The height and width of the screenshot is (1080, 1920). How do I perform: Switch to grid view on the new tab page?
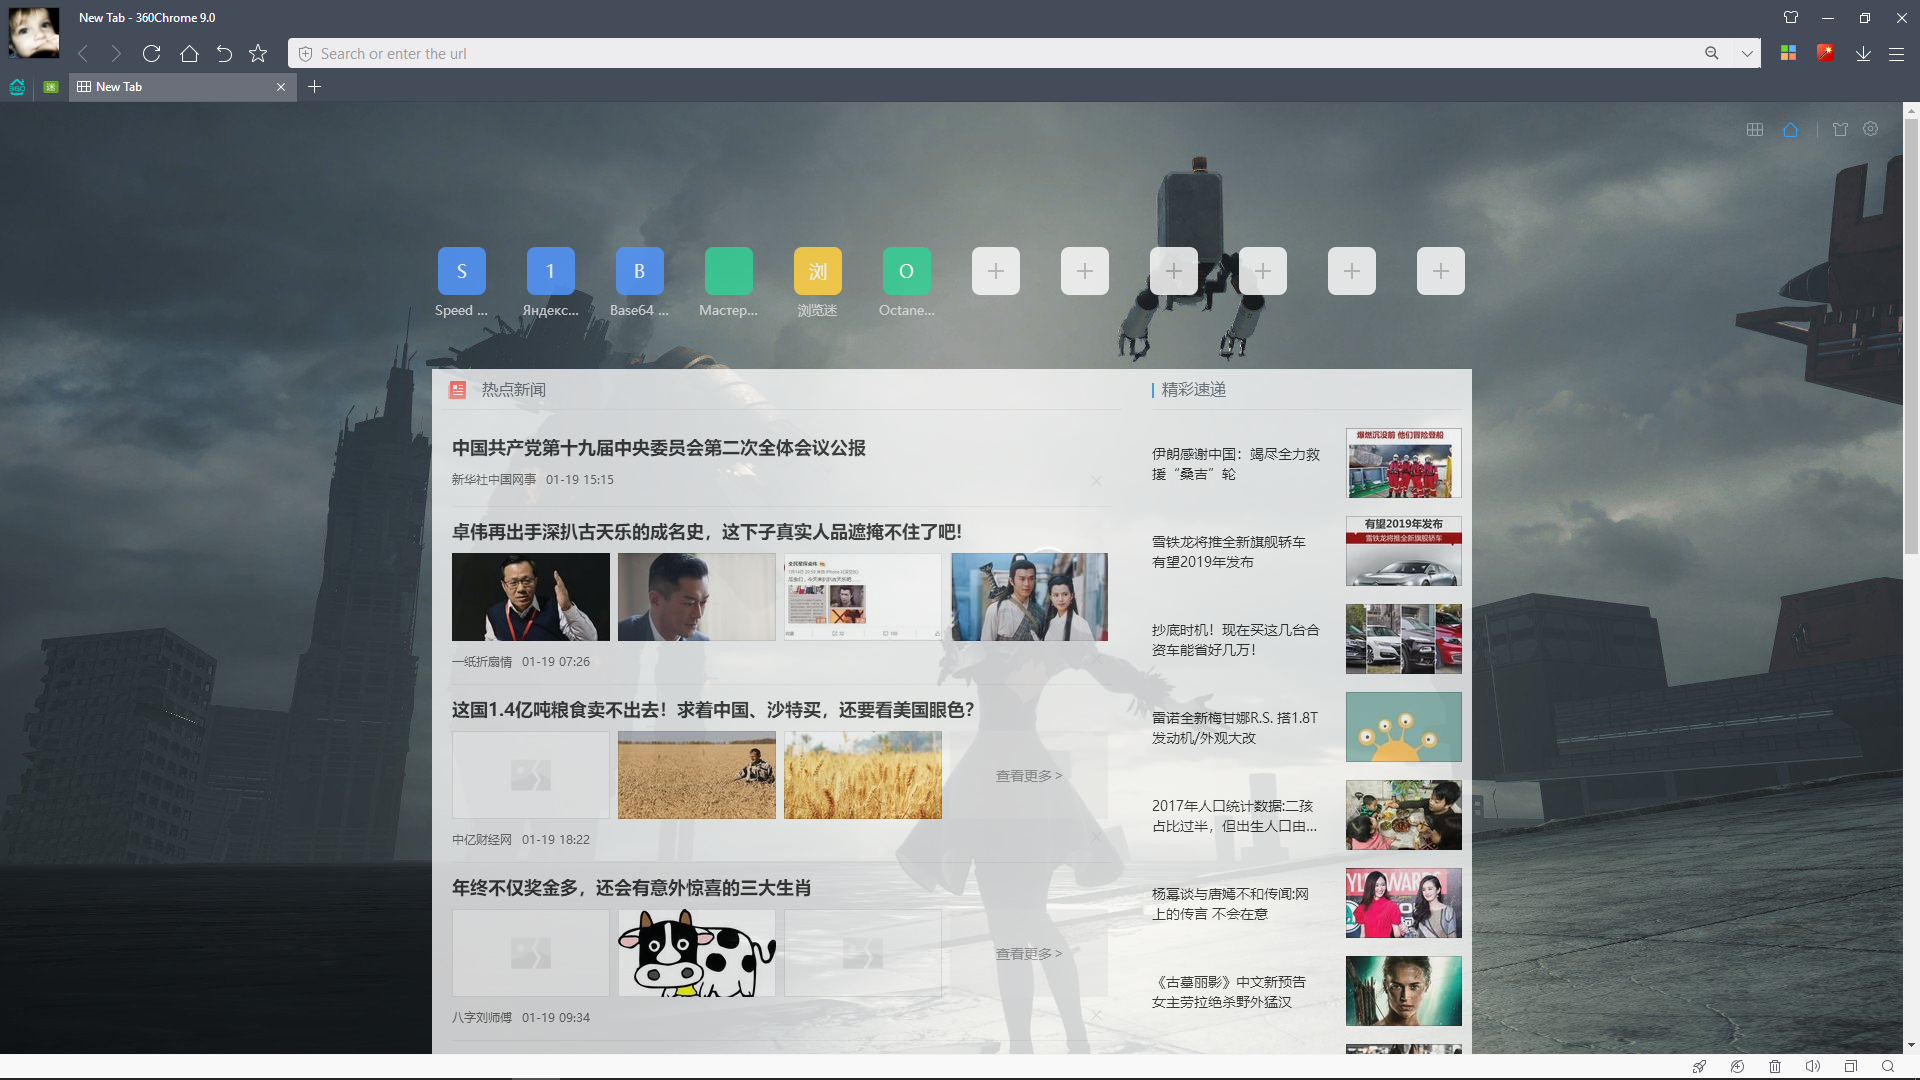[x=1755, y=130]
